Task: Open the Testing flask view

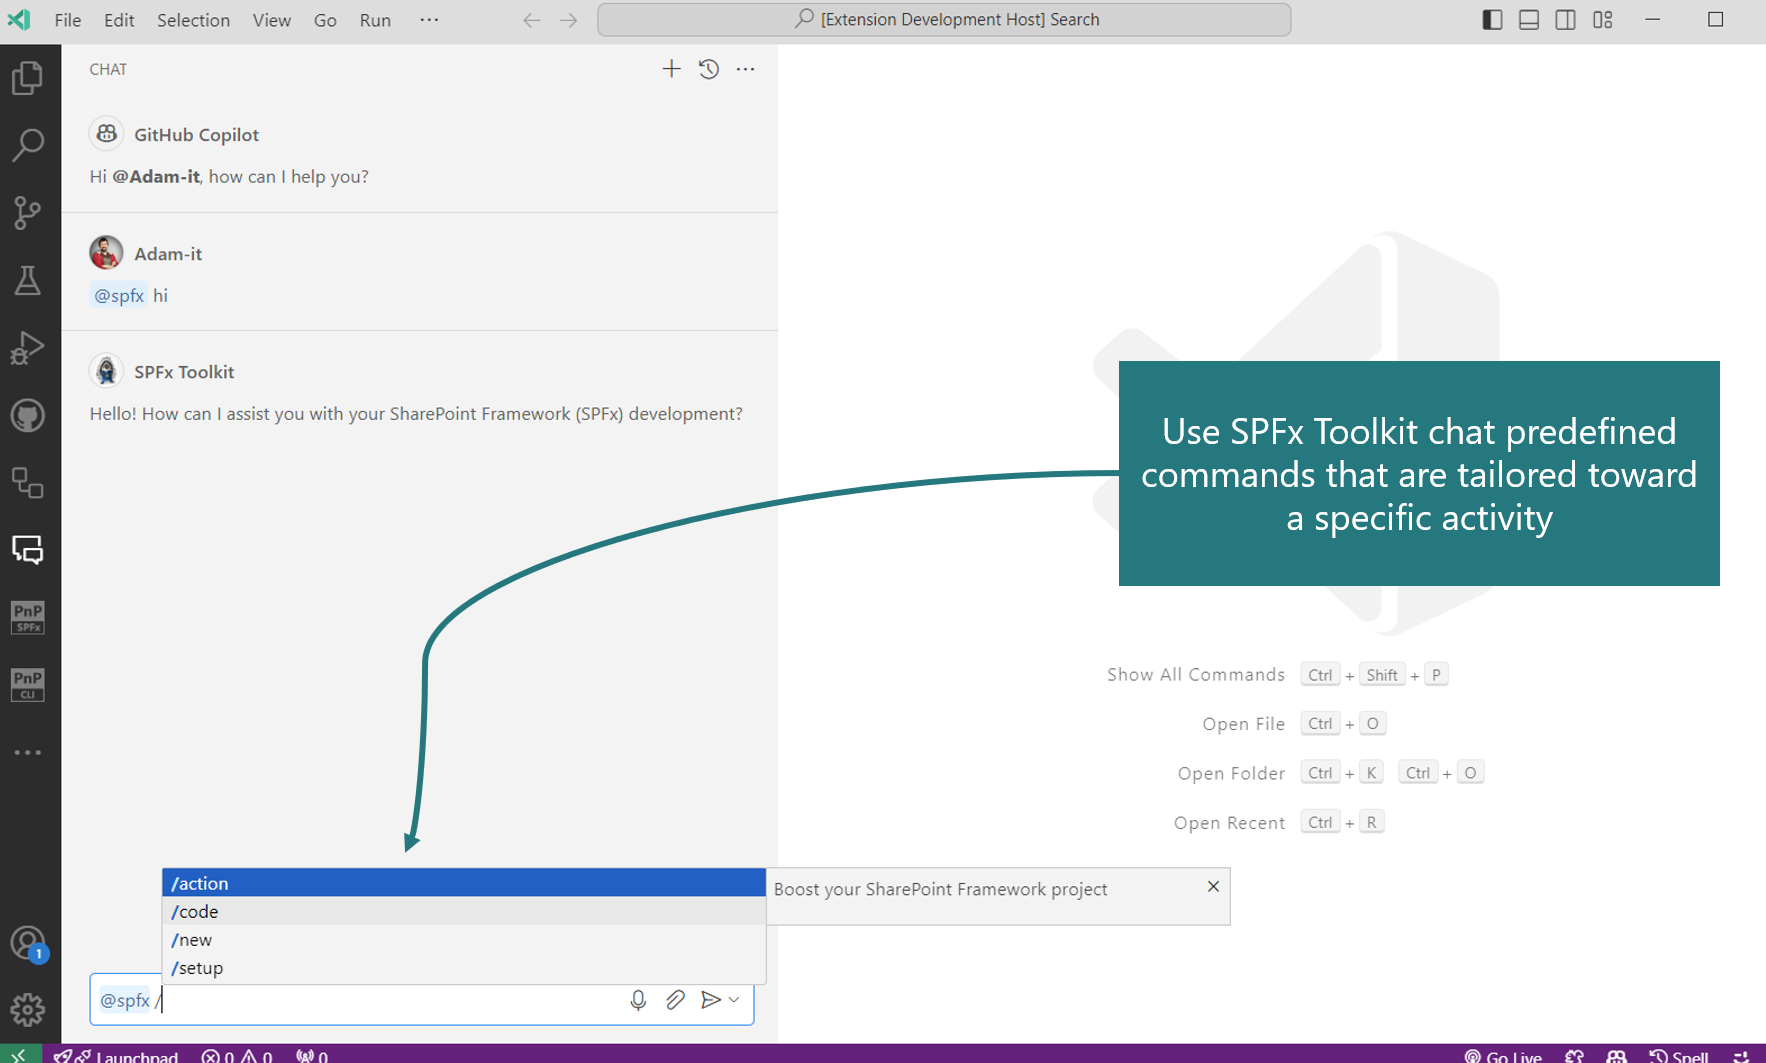Action: pos(28,280)
